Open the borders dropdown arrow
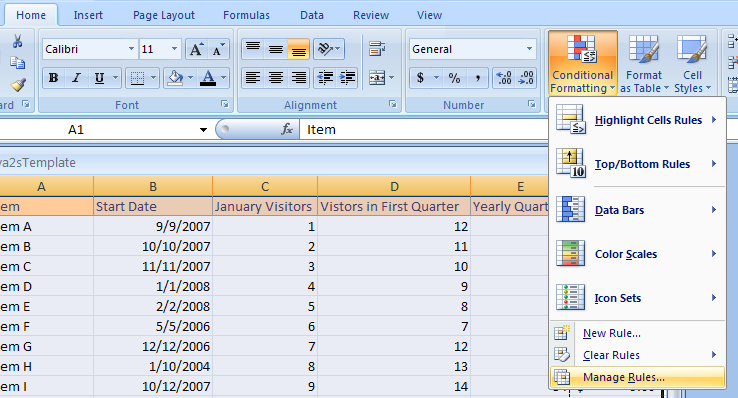 pos(153,78)
